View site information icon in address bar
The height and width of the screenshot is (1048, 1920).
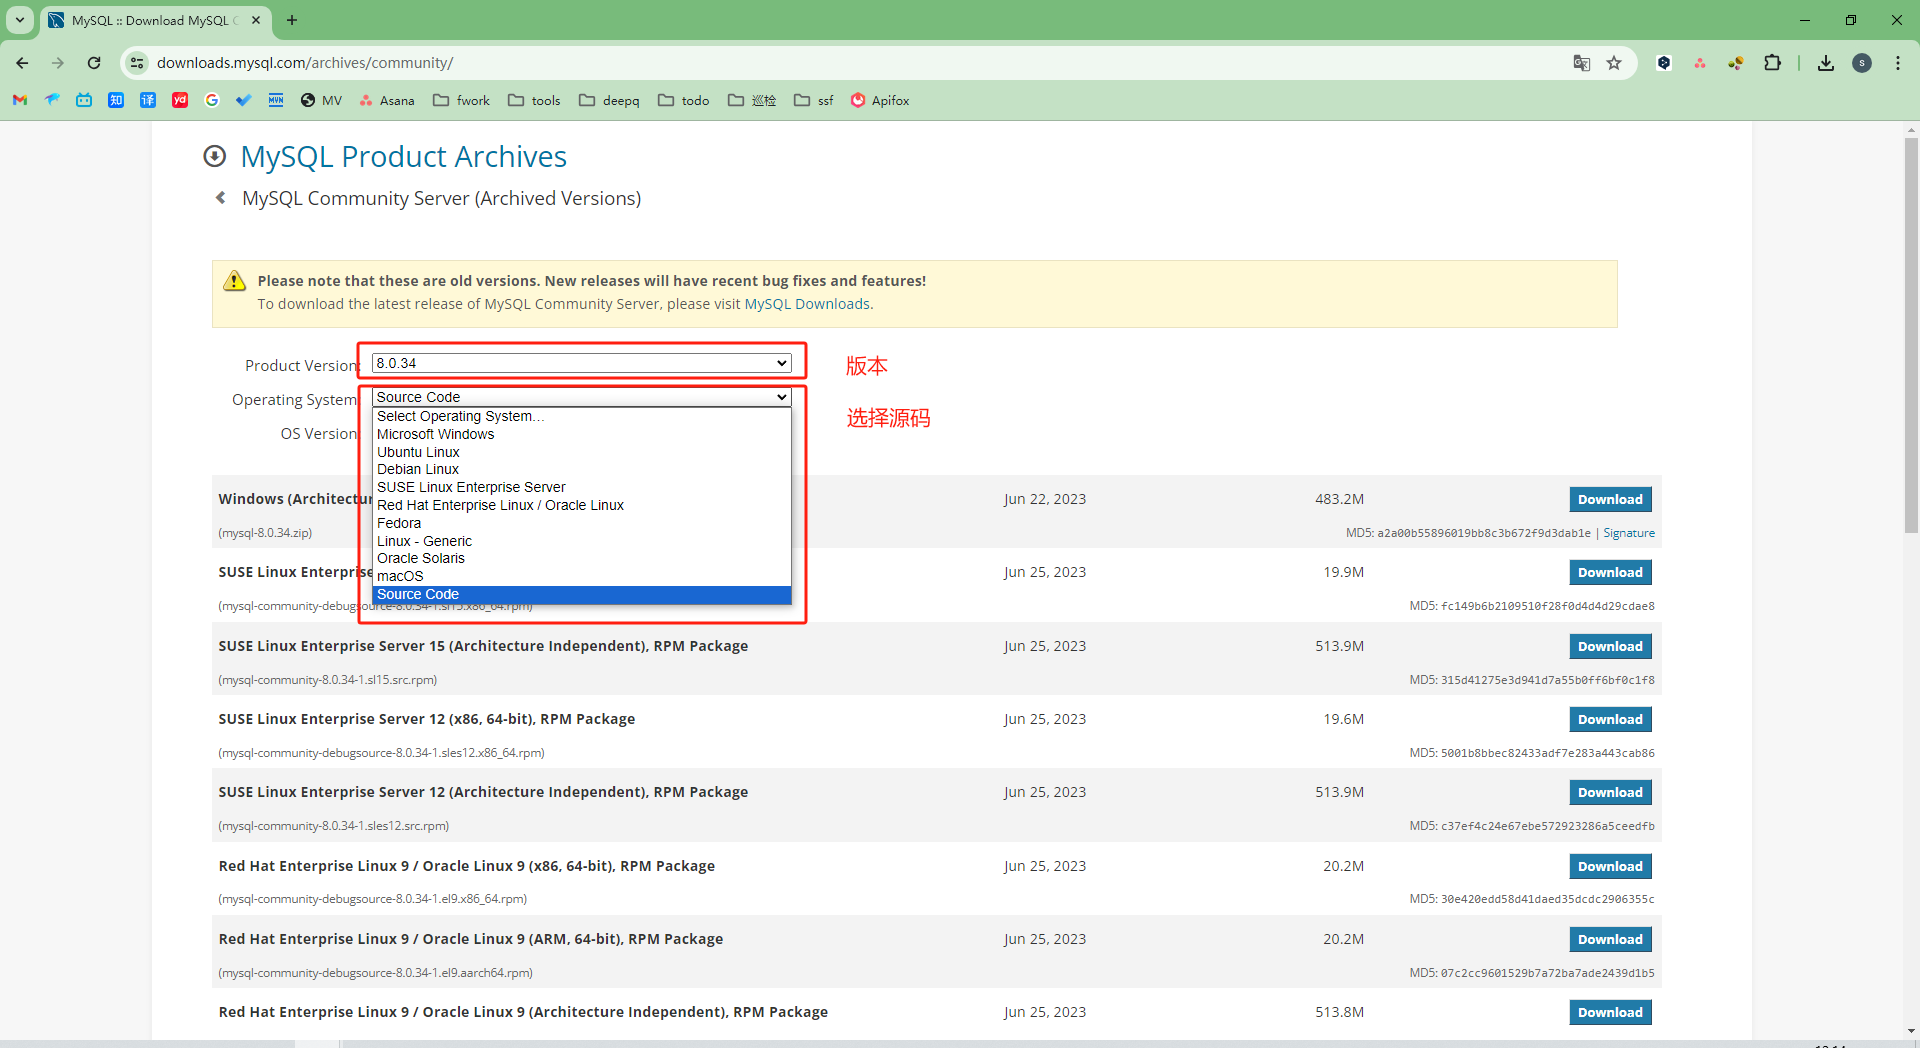pyautogui.click(x=137, y=63)
